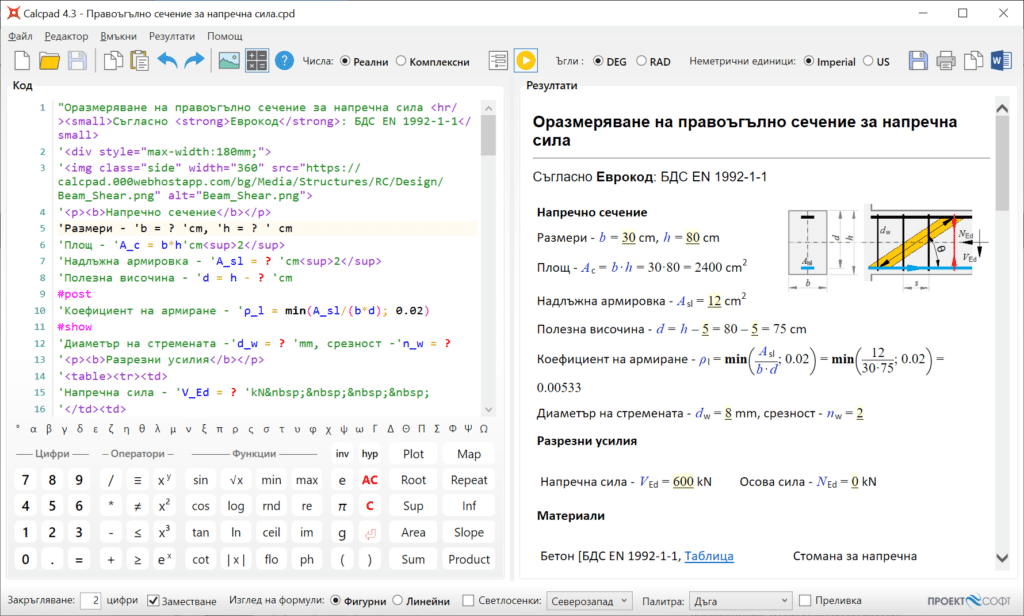Insert an image with the picture icon
This screenshot has width=1024, height=616.
pos(229,61)
